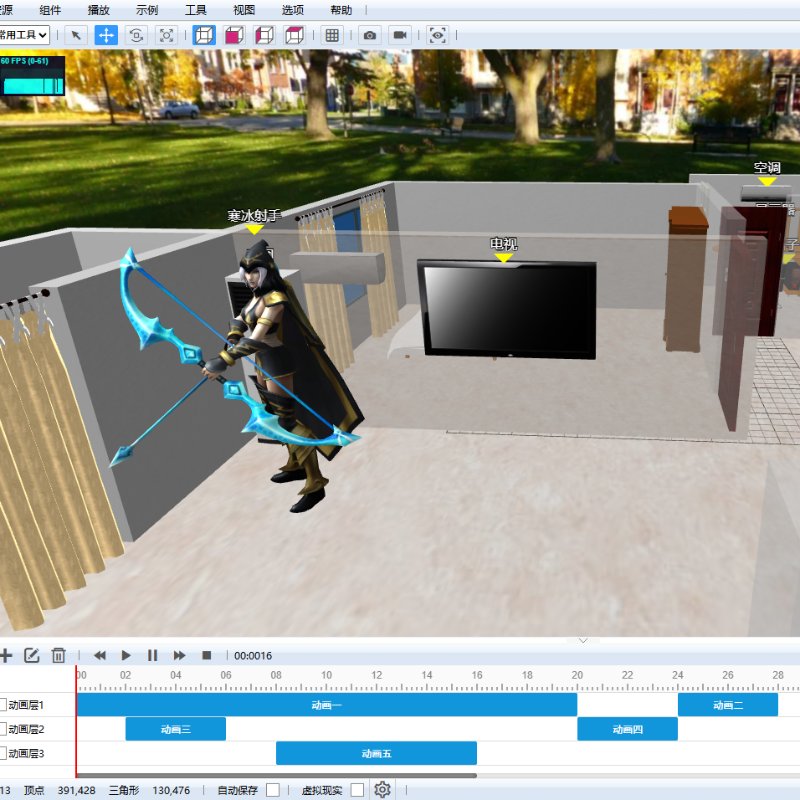Click the 00:0016 time display
800x800 pixels.
coord(253,656)
